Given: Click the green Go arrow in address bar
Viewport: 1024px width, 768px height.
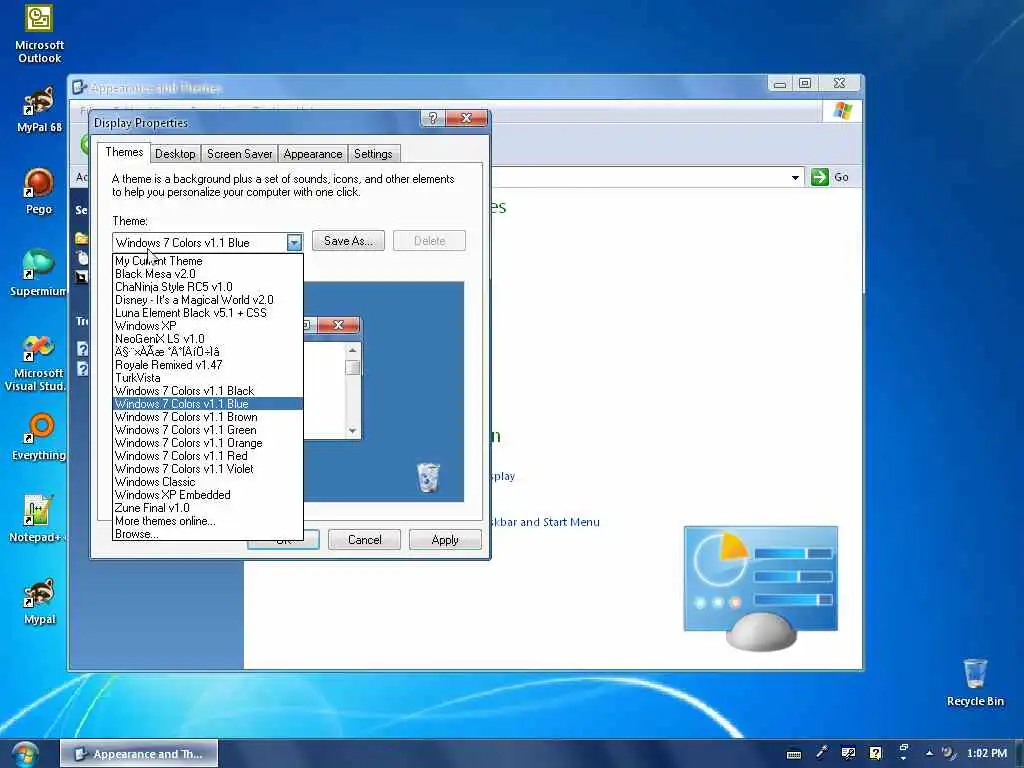Looking at the screenshot, I should pyautogui.click(x=820, y=177).
